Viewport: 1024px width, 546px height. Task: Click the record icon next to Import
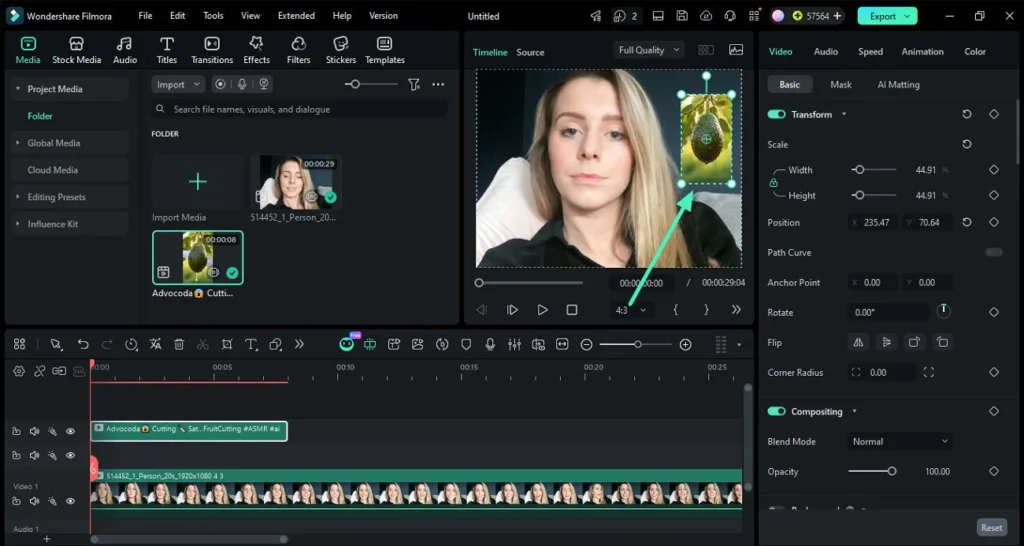click(221, 84)
